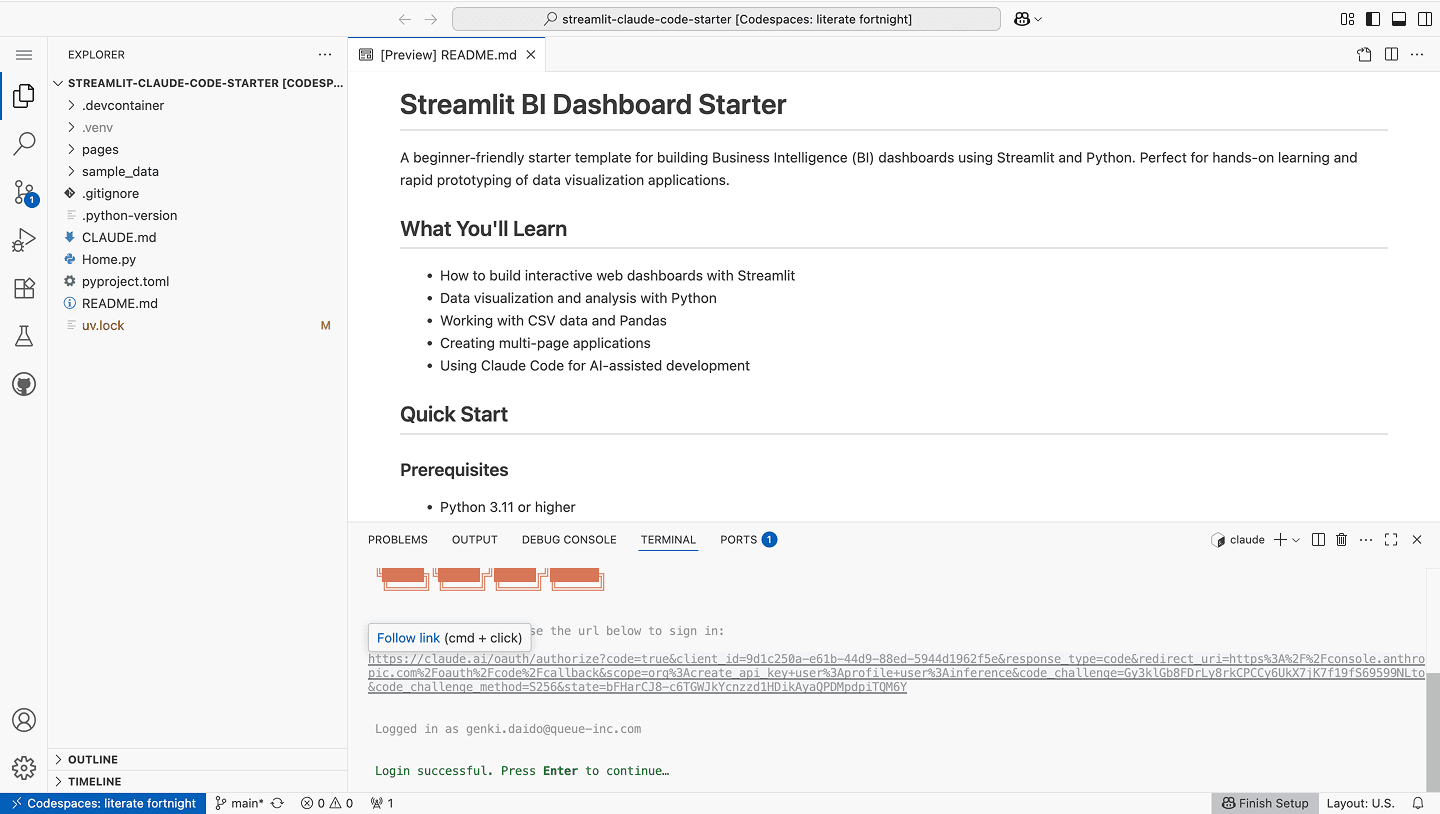Kill terminal with trash icon
1440x814 pixels.
click(1342, 540)
